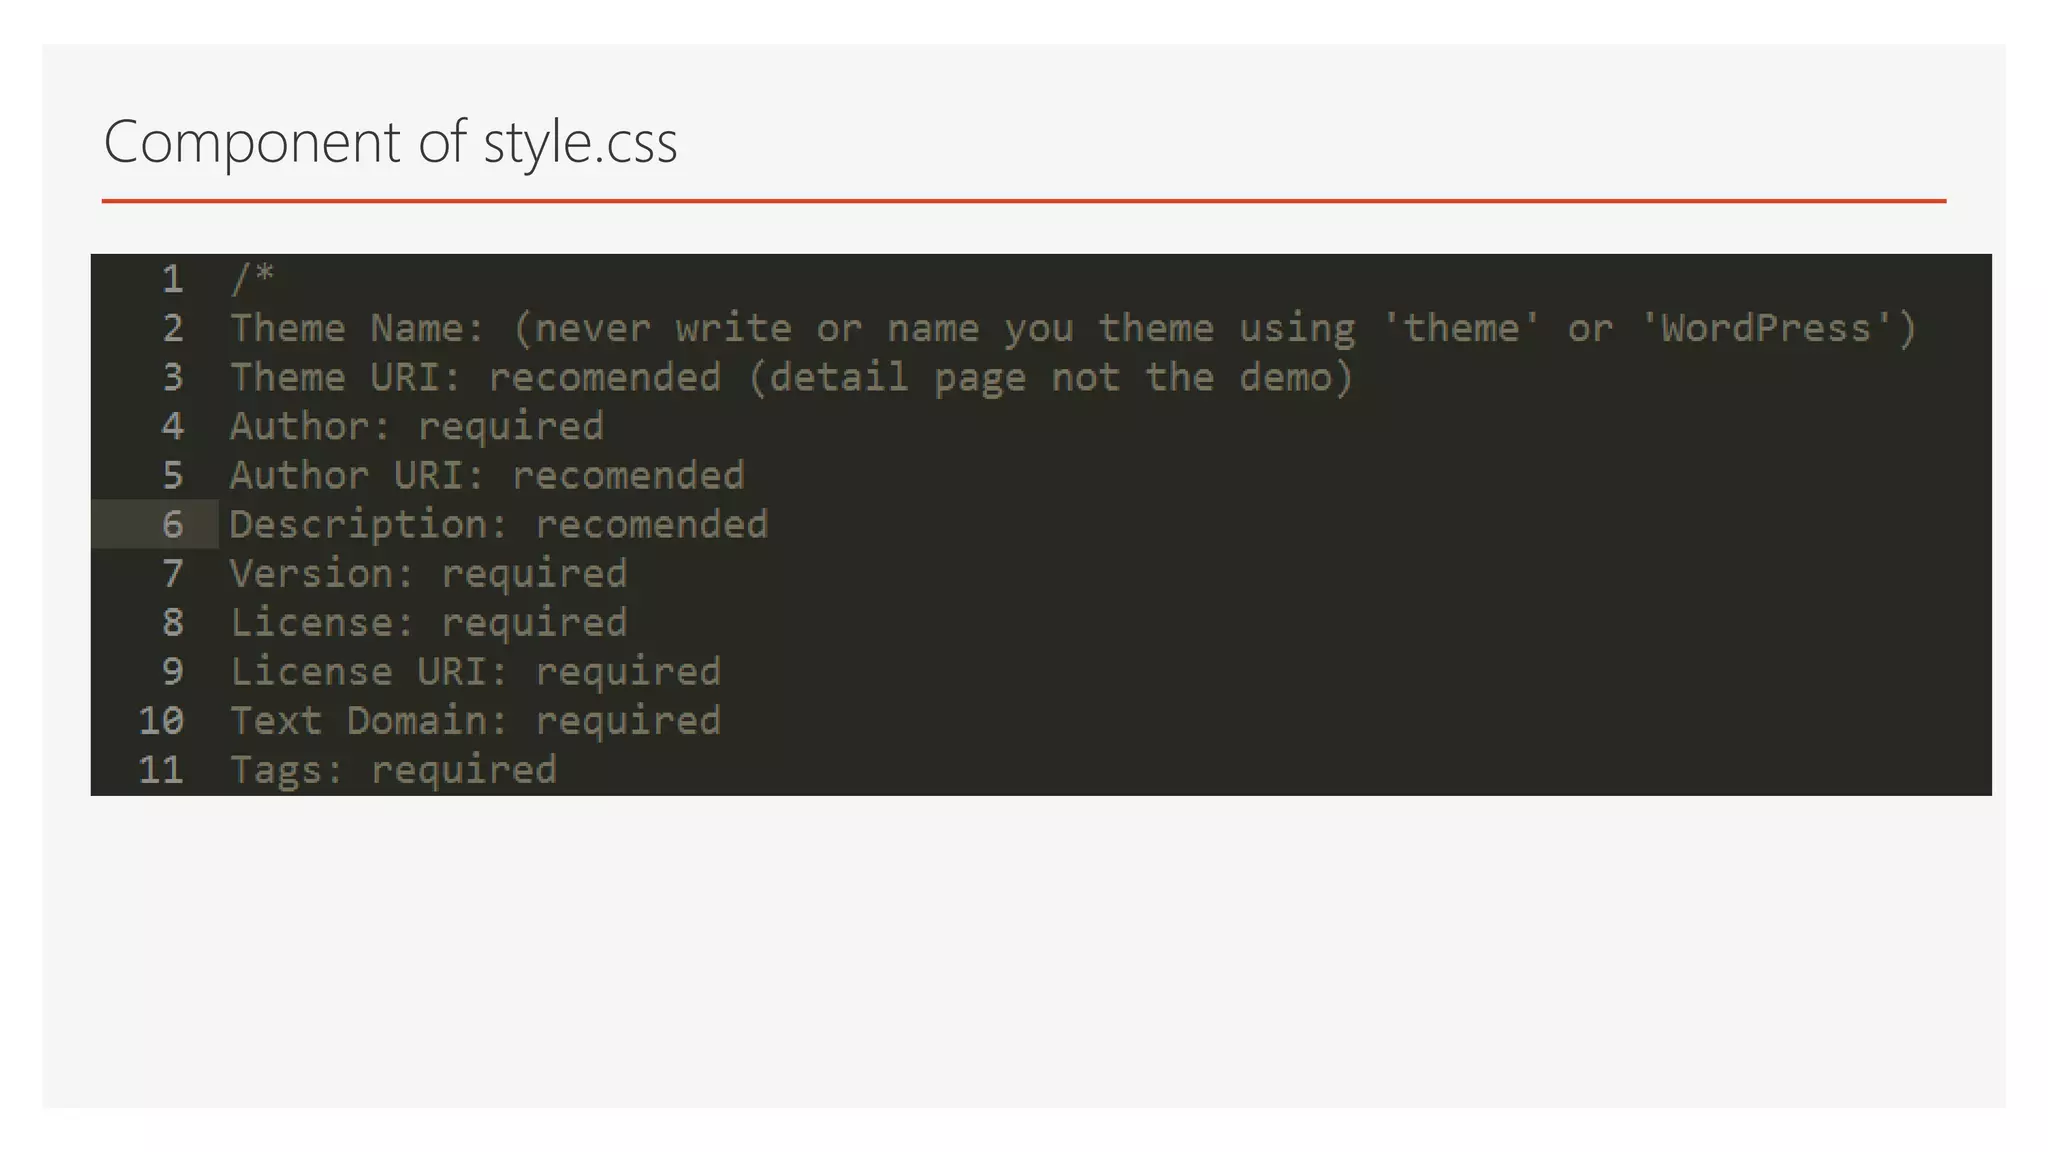Click the 'Theme Name:' text
This screenshot has height=1152, width=2048.
click(x=357, y=328)
